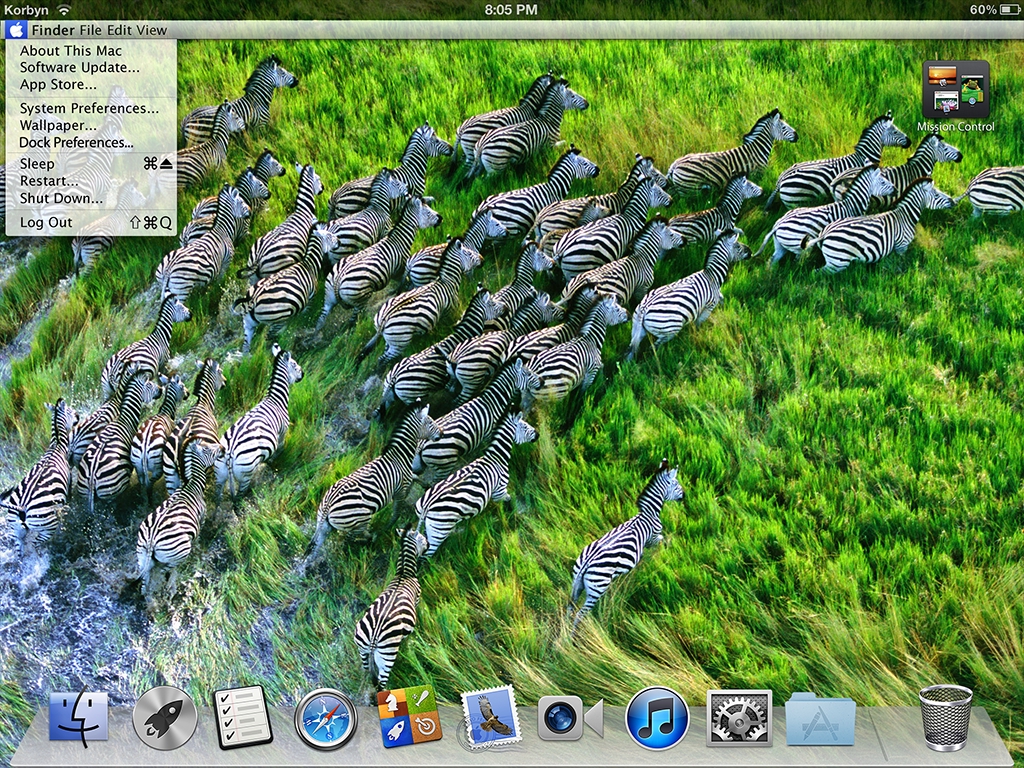Open the Reminders checklist dock icon

click(x=244, y=717)
